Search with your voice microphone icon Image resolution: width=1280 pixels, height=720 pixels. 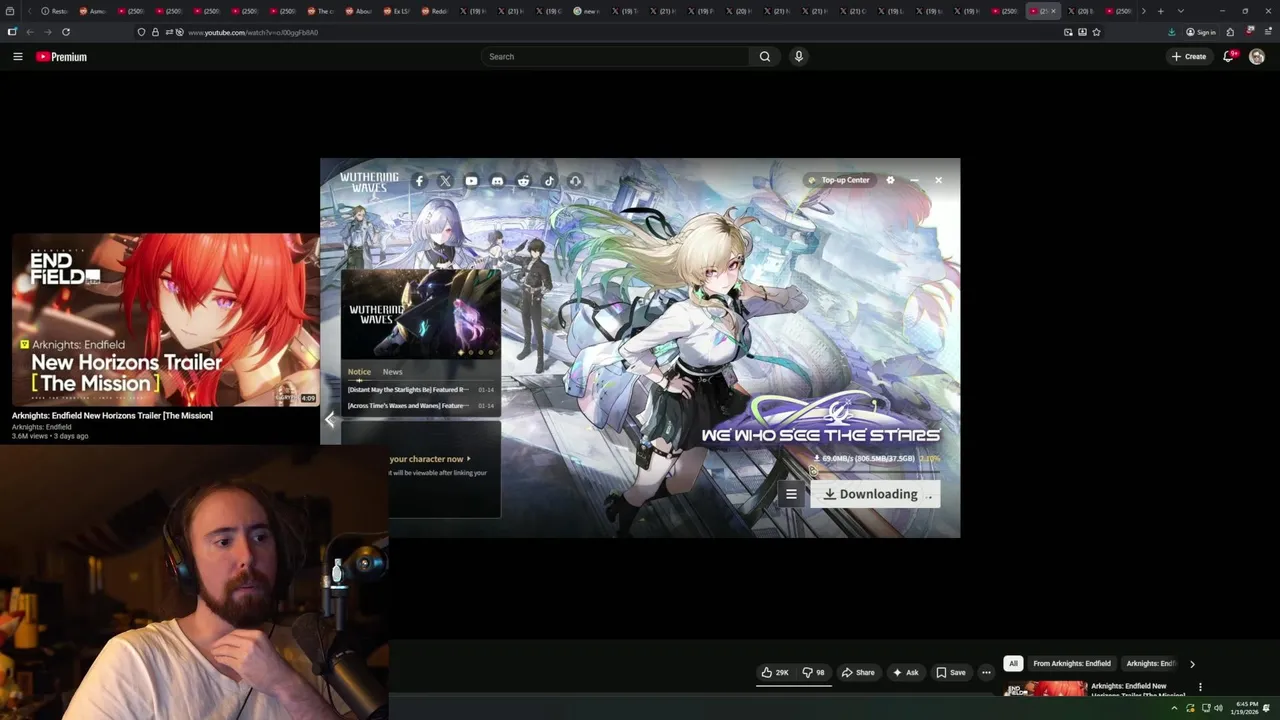[798, 57]
